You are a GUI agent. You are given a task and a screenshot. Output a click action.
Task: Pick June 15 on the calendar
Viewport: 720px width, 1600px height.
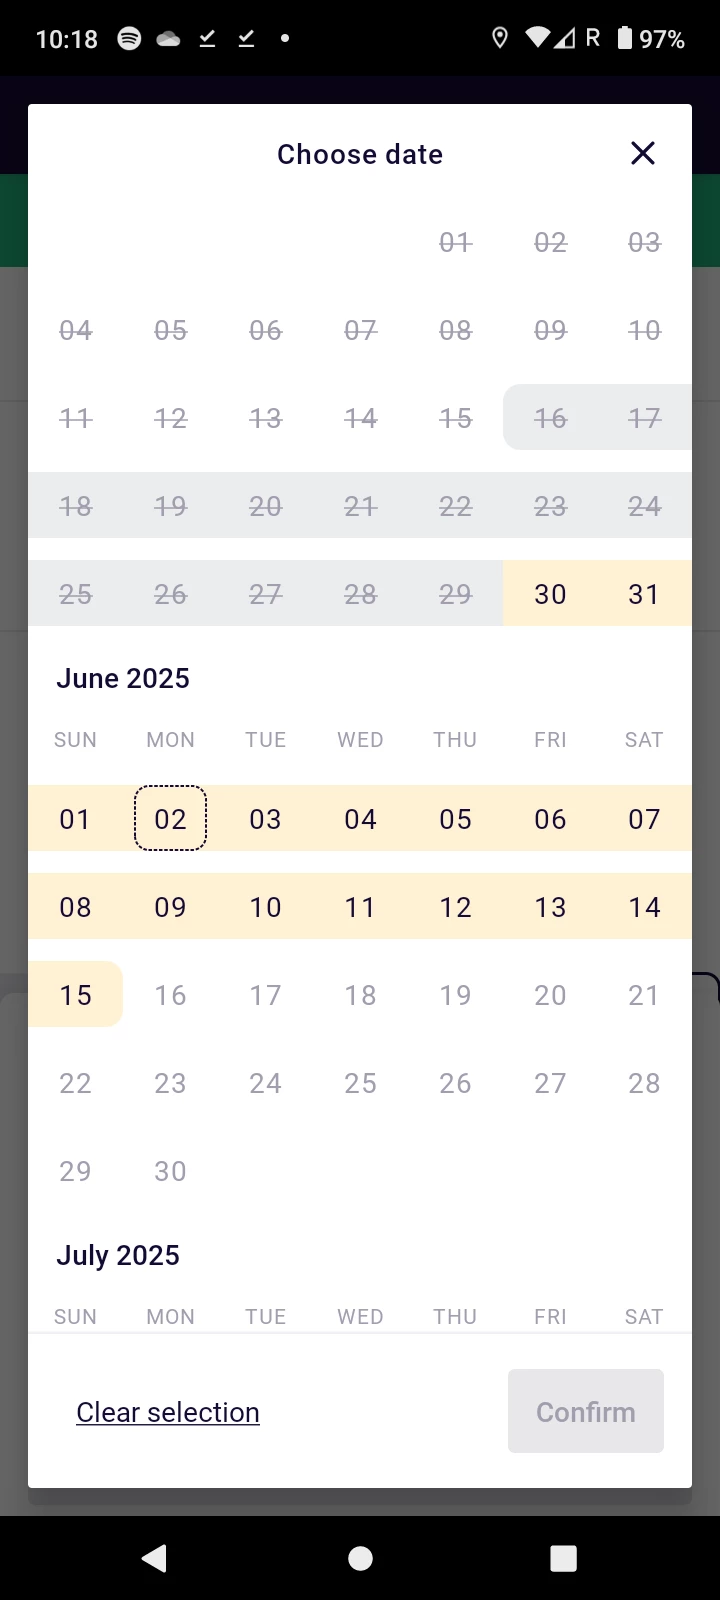75,995
